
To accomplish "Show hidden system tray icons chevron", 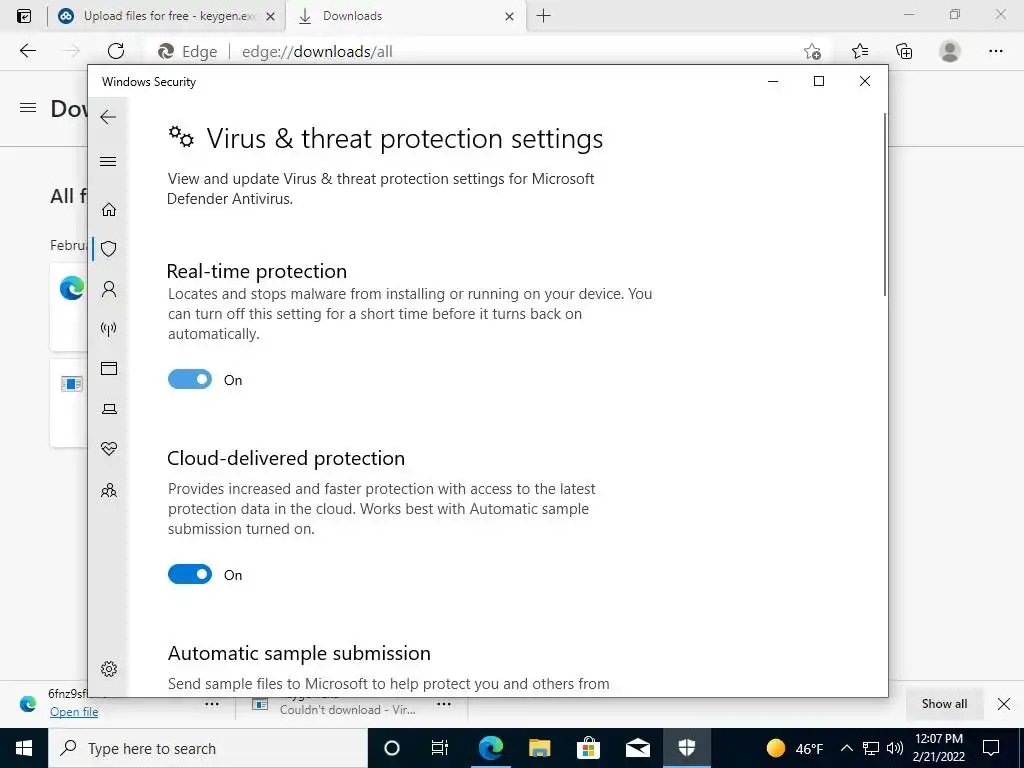I will point(846,748).
